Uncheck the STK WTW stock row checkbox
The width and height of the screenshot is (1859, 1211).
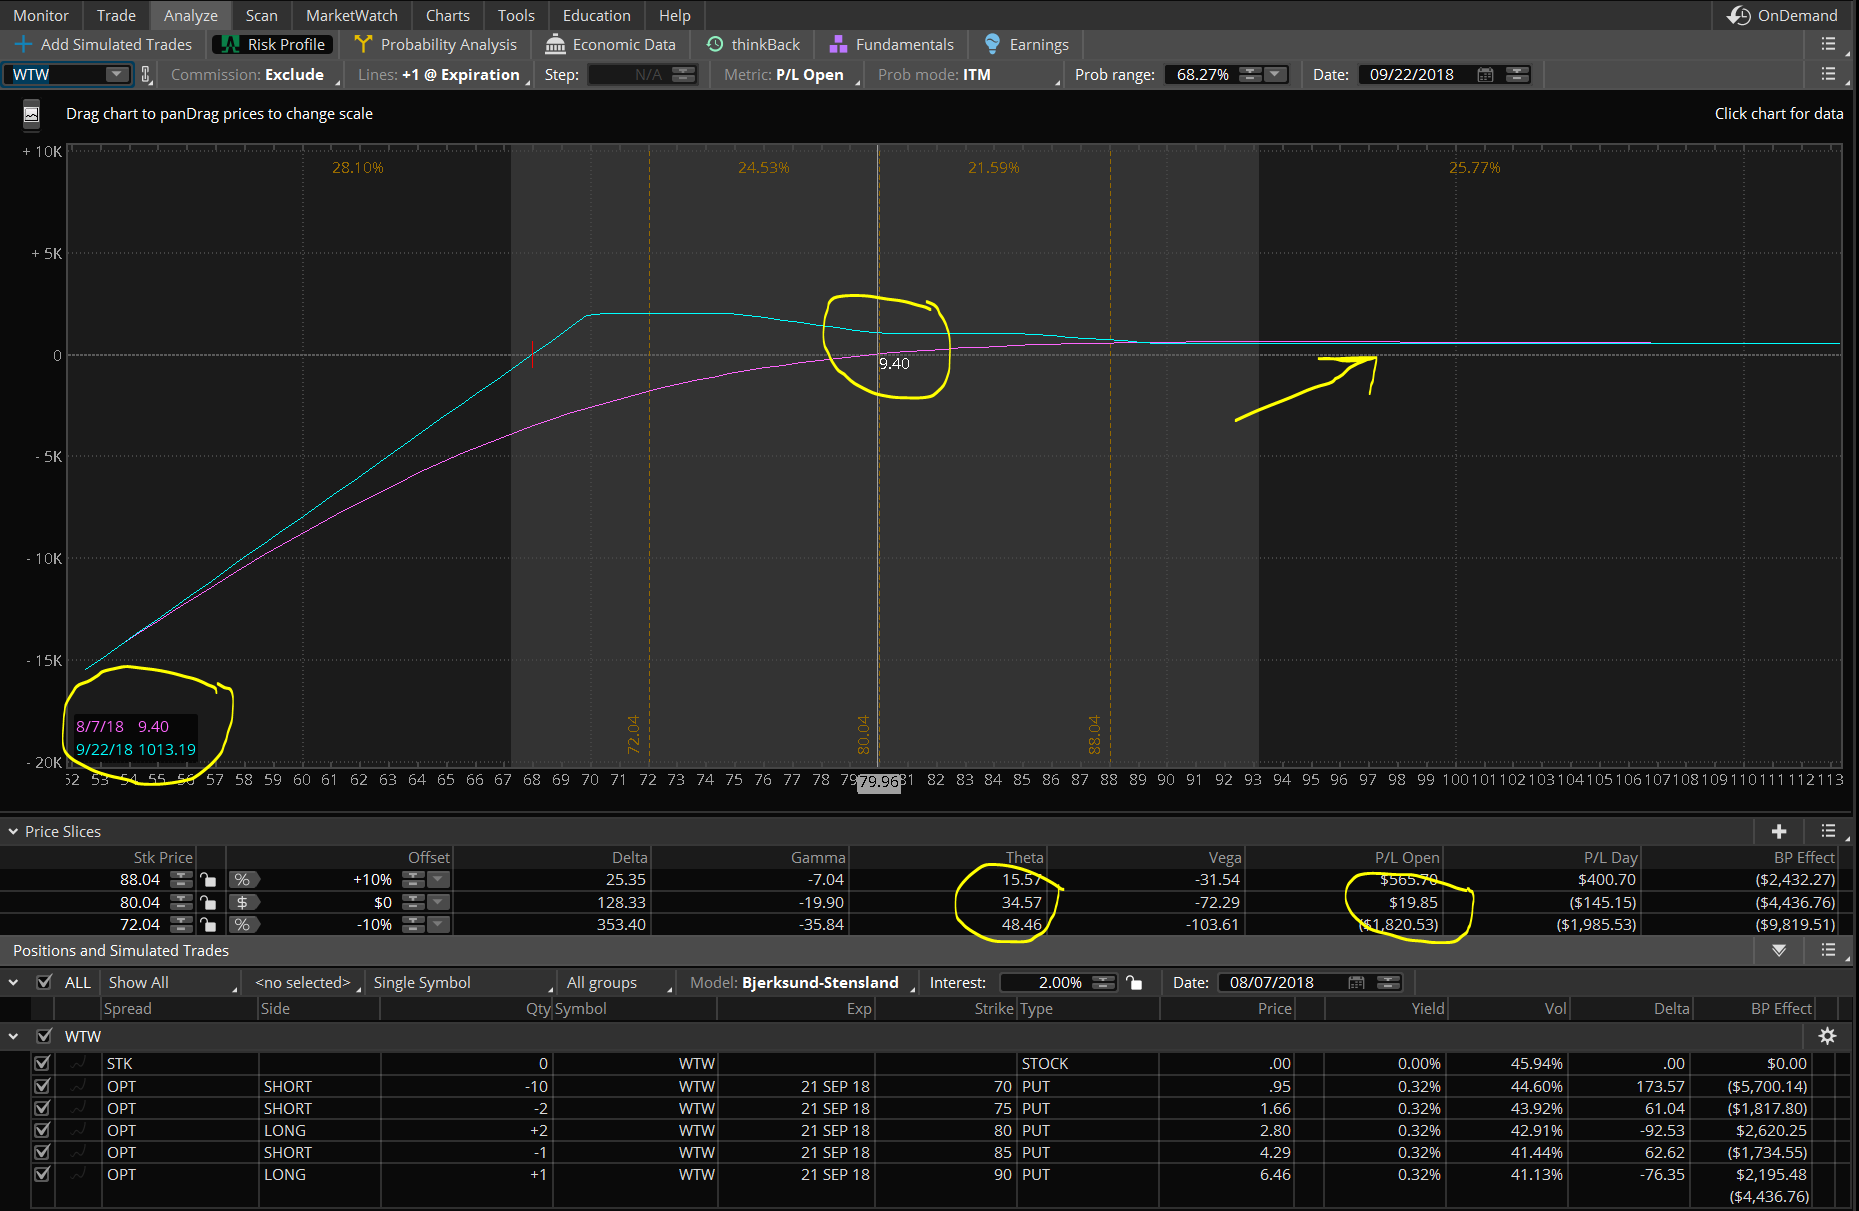pyautogui.click(x=42, y=1063)
